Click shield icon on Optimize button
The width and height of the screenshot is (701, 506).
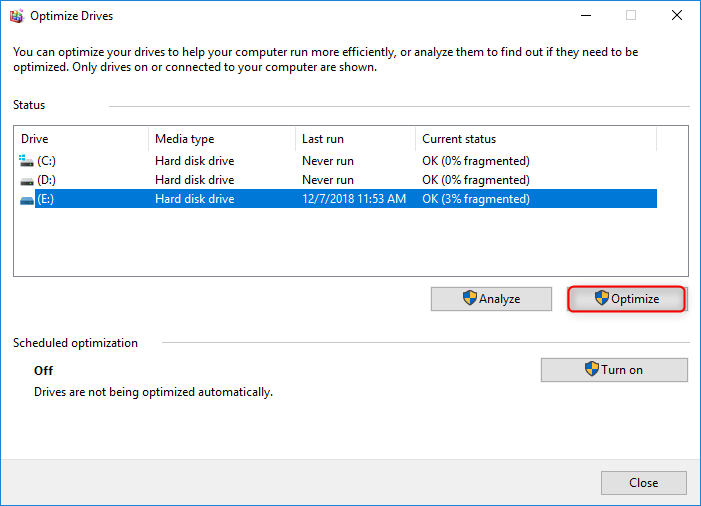pyautogui.click(x=601, y=298)
